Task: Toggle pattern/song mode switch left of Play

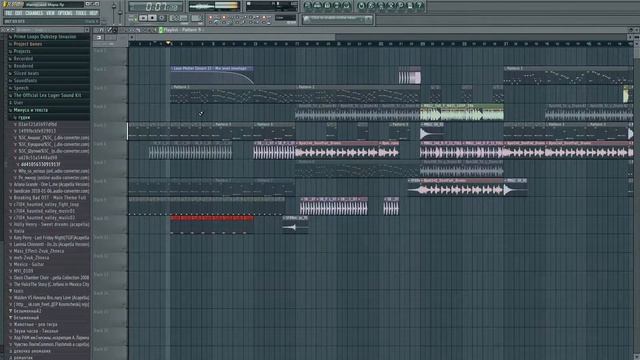Action: (133, 18)
